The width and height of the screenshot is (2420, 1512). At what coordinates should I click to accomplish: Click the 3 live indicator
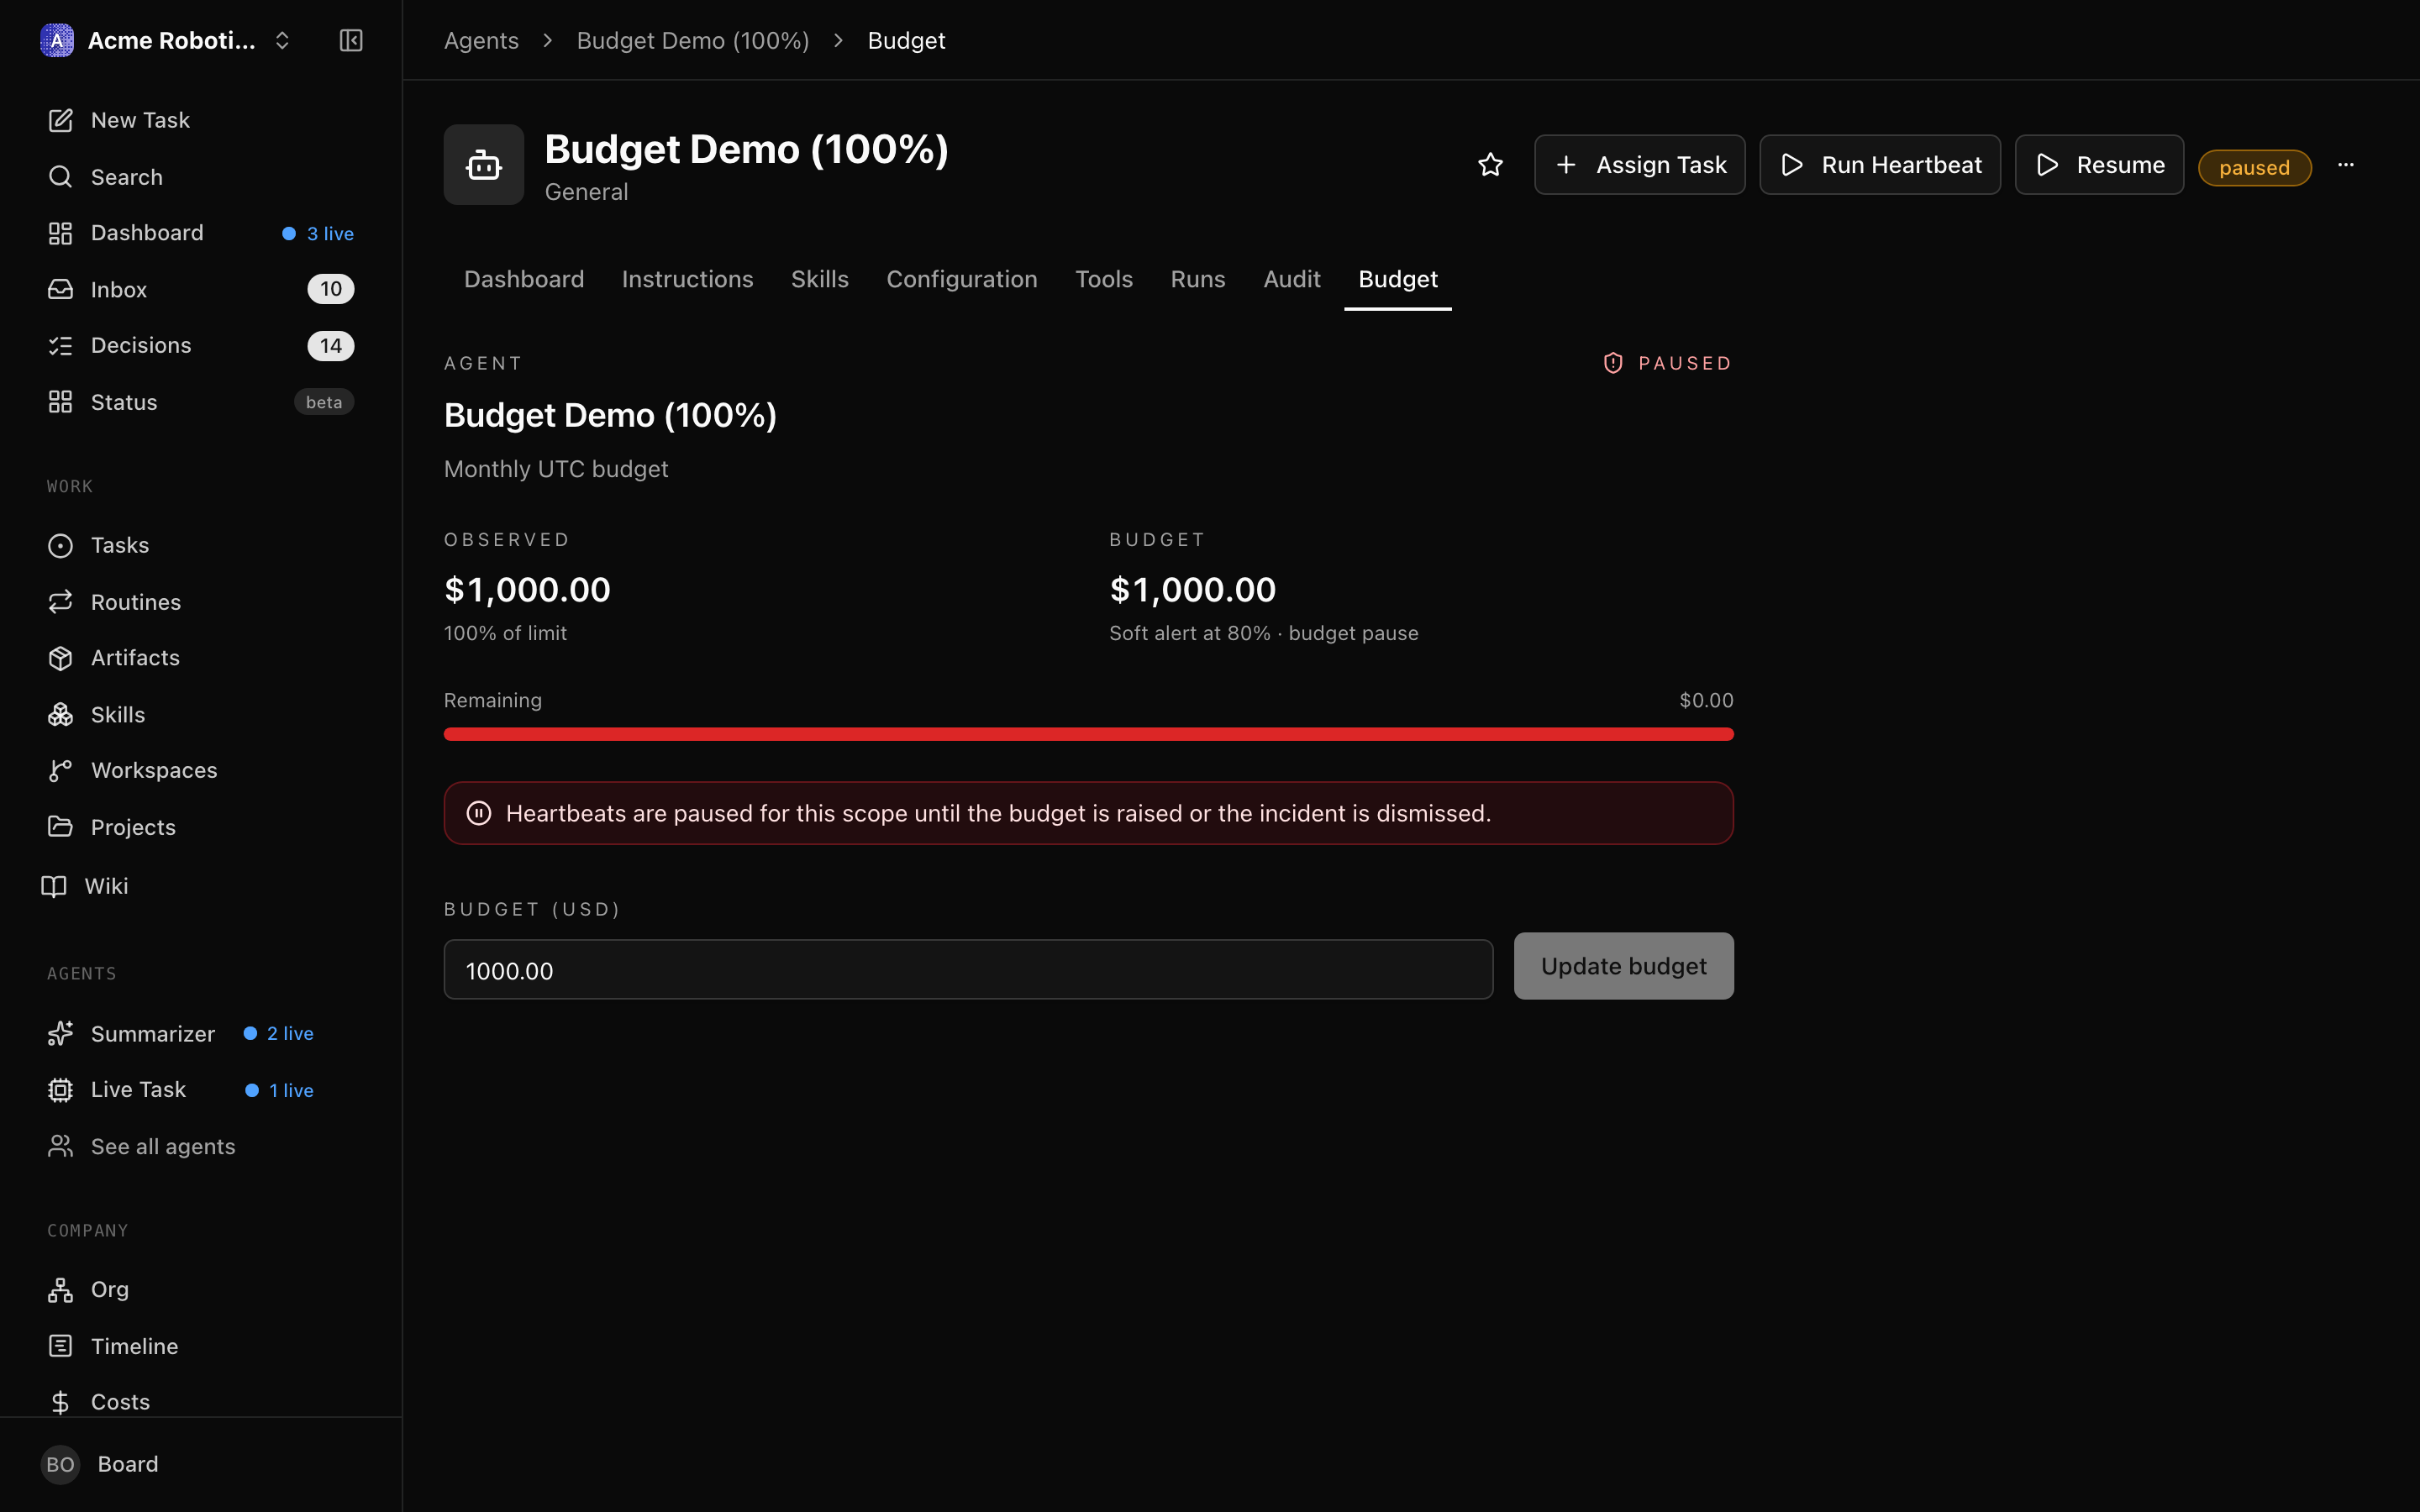pos(318,233)
